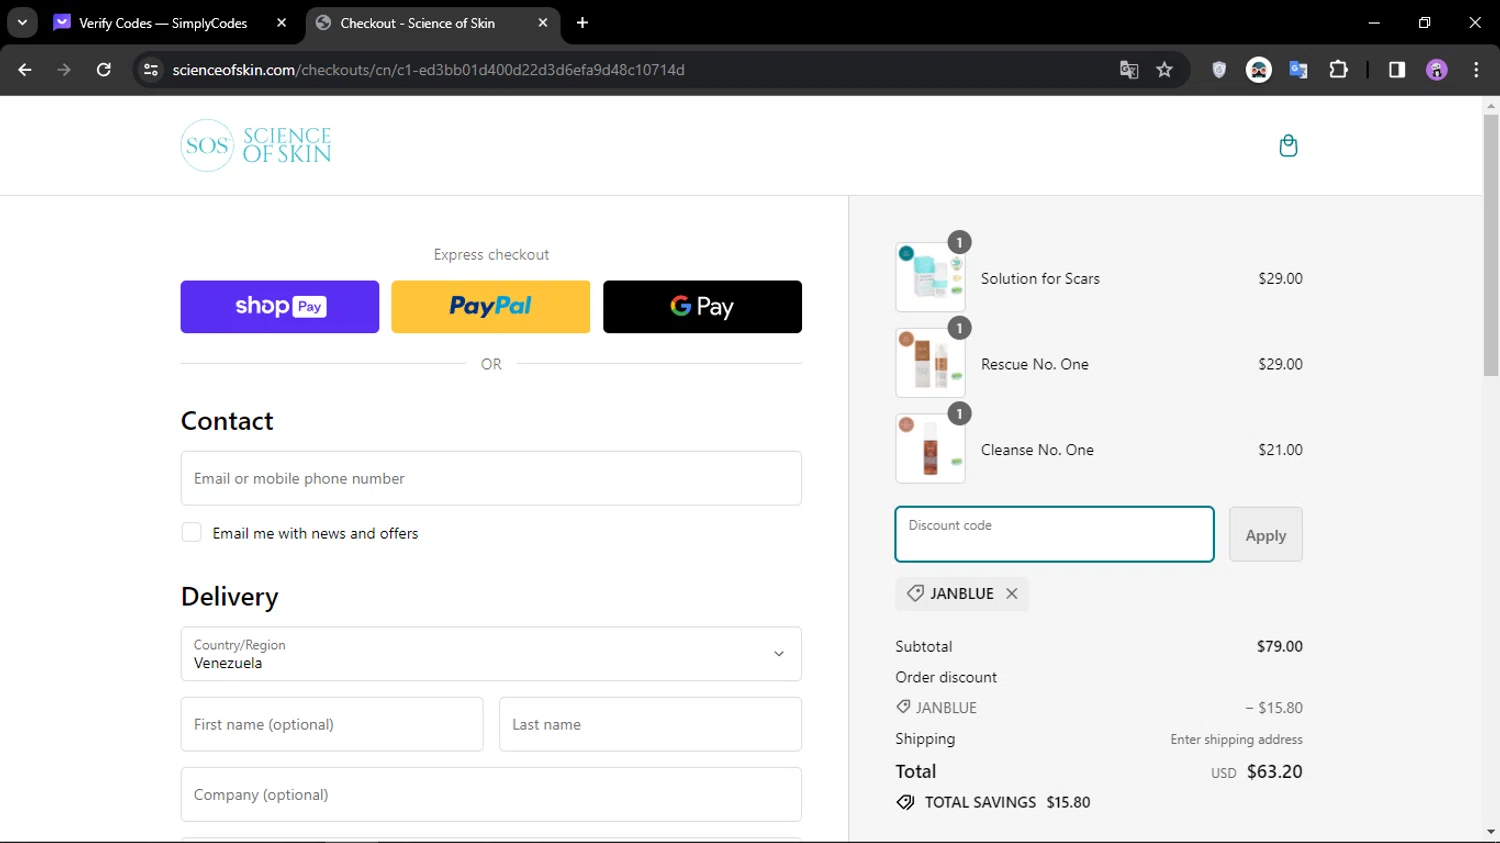Bookmark this page with the star

click(1164, 70)
